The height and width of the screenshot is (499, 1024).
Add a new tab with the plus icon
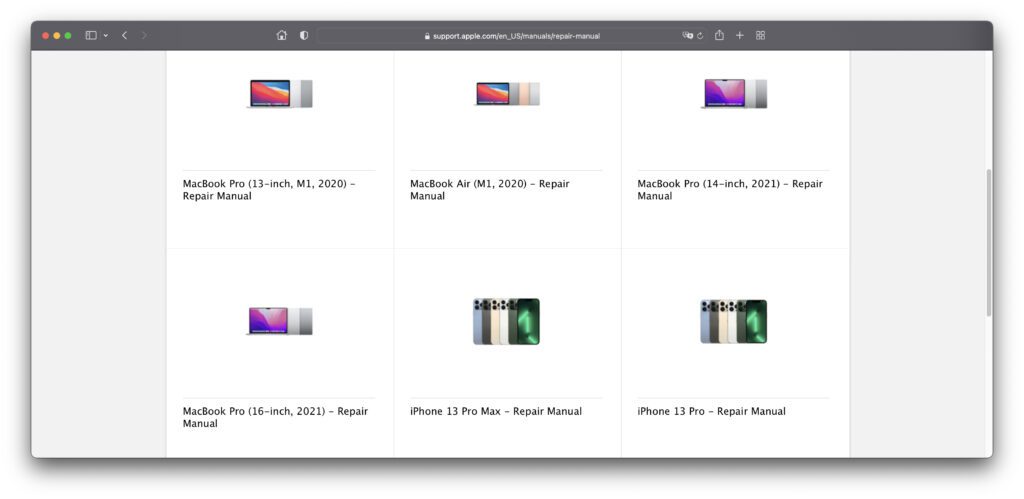click(x=739, y=35)
